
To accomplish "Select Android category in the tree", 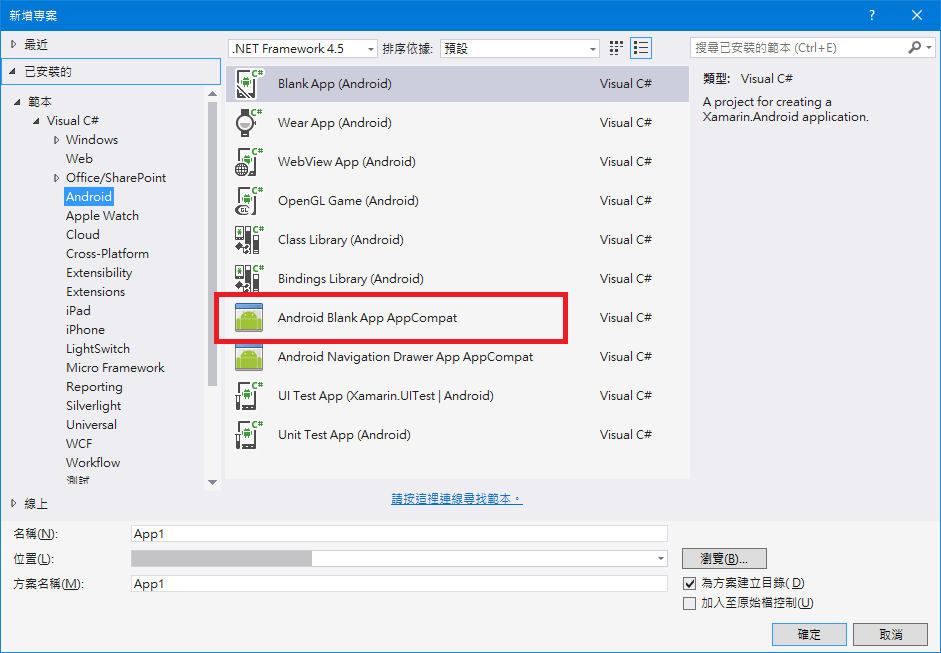I will point(89,197).
